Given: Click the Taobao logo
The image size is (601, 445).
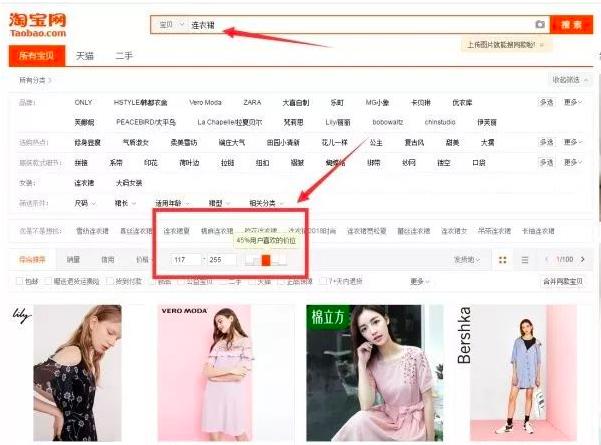Looking at the screenshot, I should (x=38, y=25).
